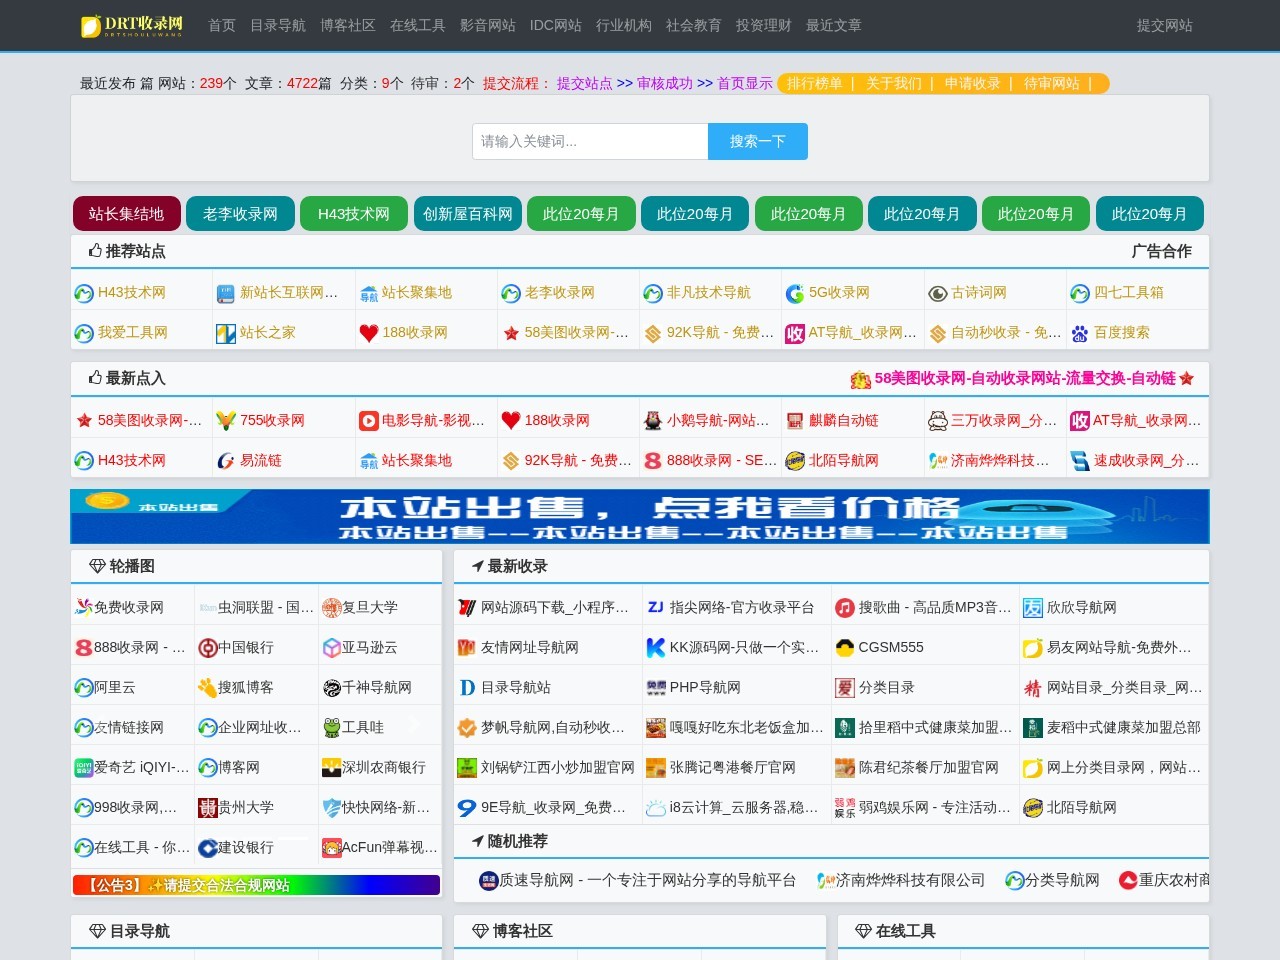Click the 易流链 G icon
The image size is (1280, 960).
[x=226, y=461]
